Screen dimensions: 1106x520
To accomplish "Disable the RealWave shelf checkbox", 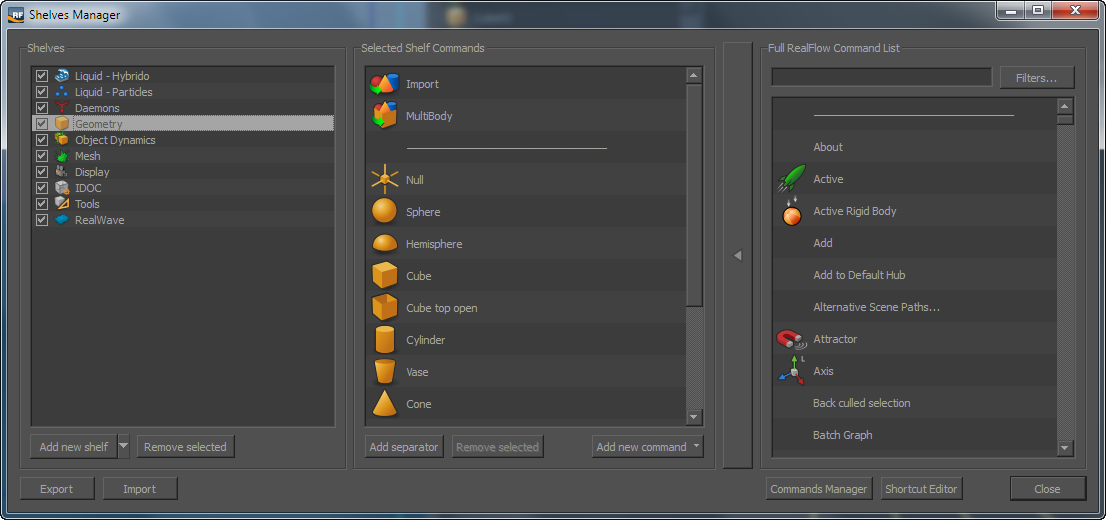I will pyautogui.click(x=42, y=220).
